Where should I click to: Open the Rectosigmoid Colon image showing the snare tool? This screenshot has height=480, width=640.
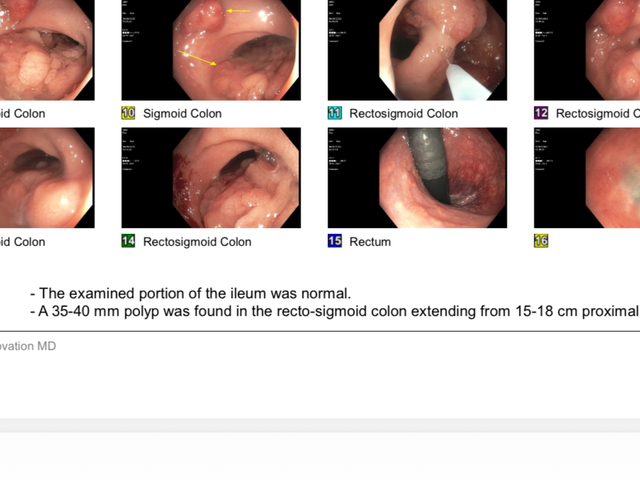417,50
